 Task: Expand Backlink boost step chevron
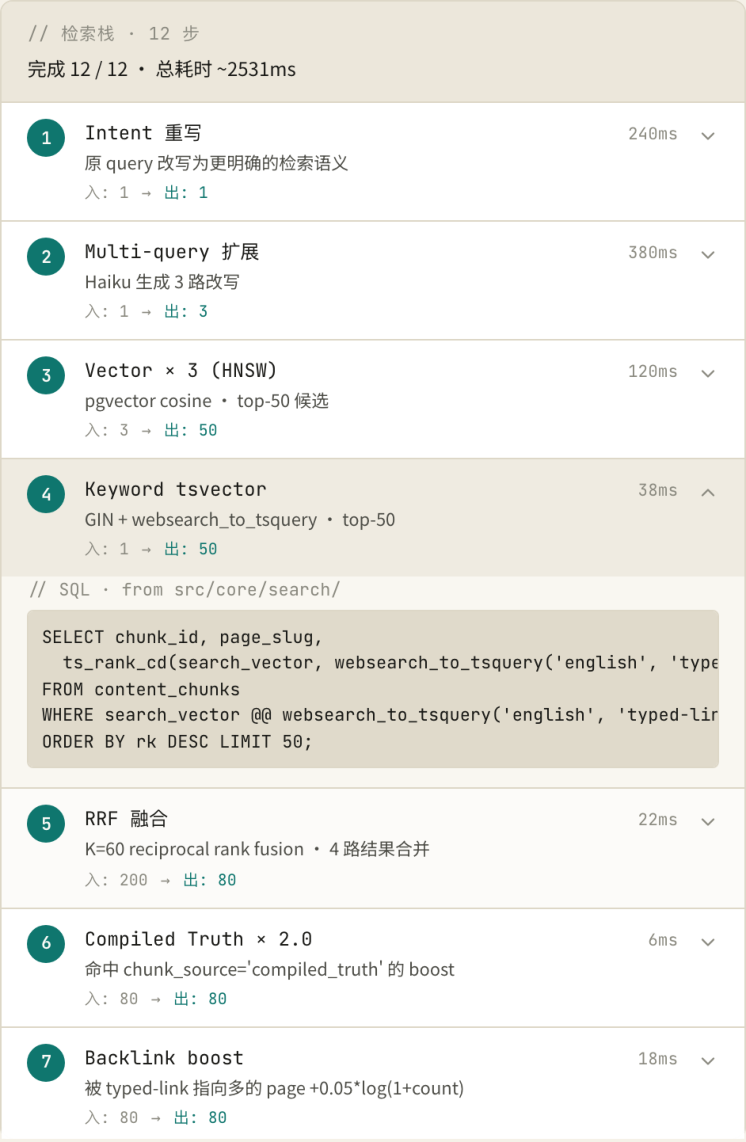tap(707, 1060)
